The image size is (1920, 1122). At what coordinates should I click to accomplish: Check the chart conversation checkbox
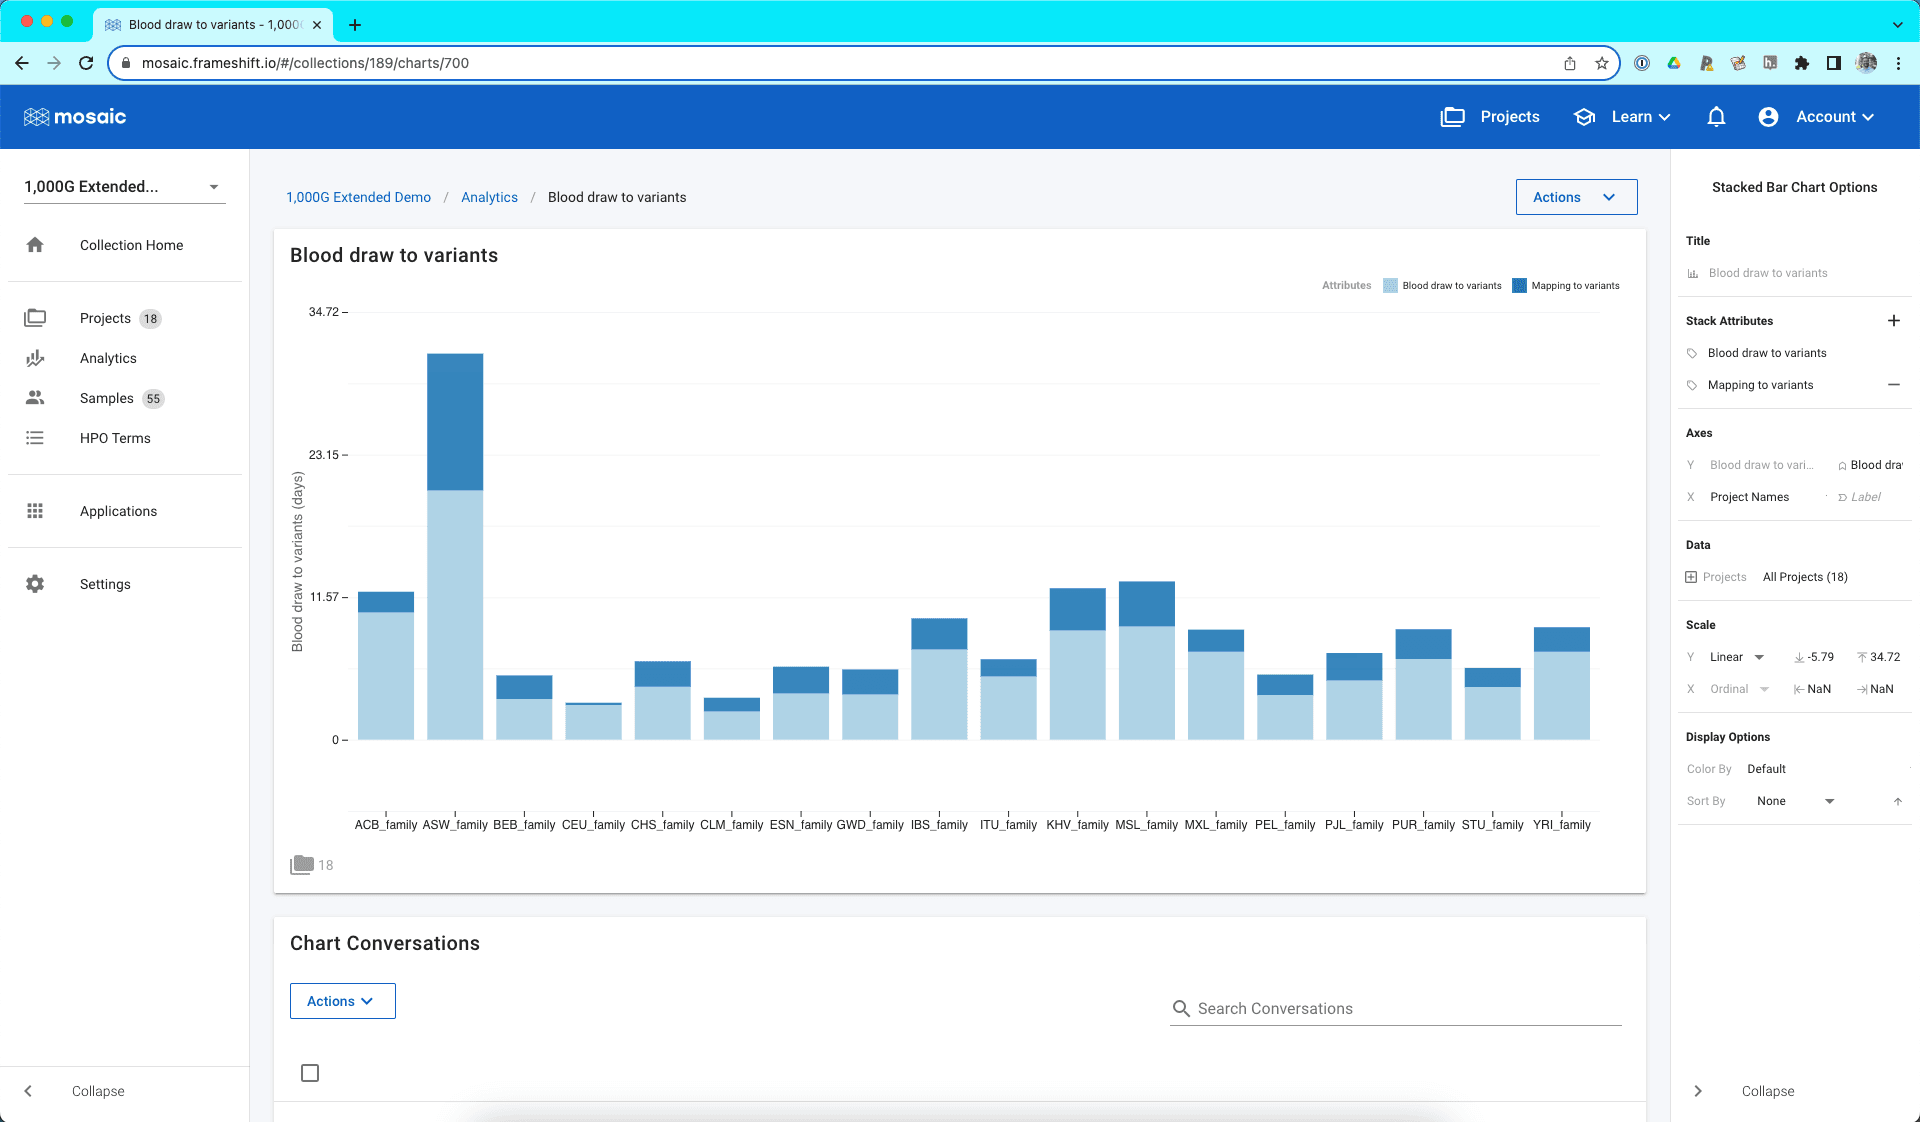[308, 1071]
